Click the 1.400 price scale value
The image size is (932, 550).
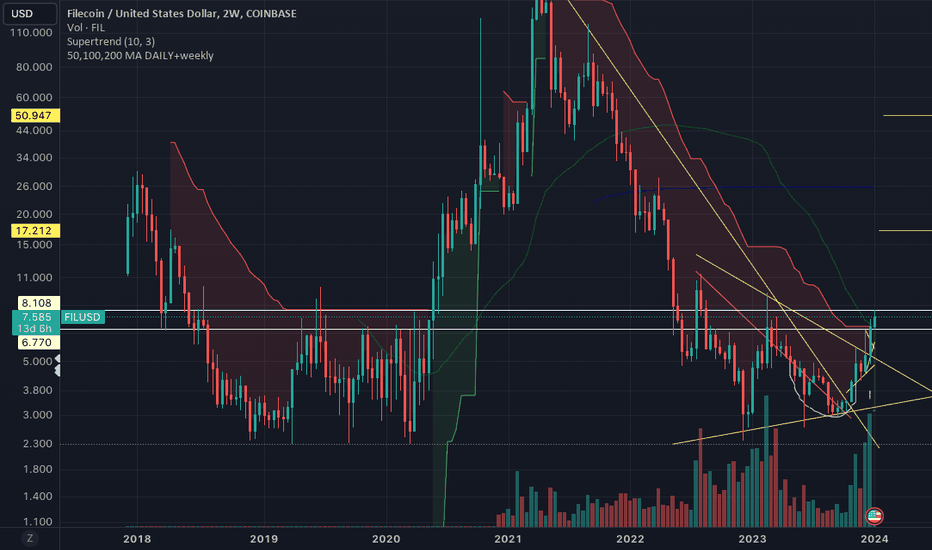[x=37, y=496]
